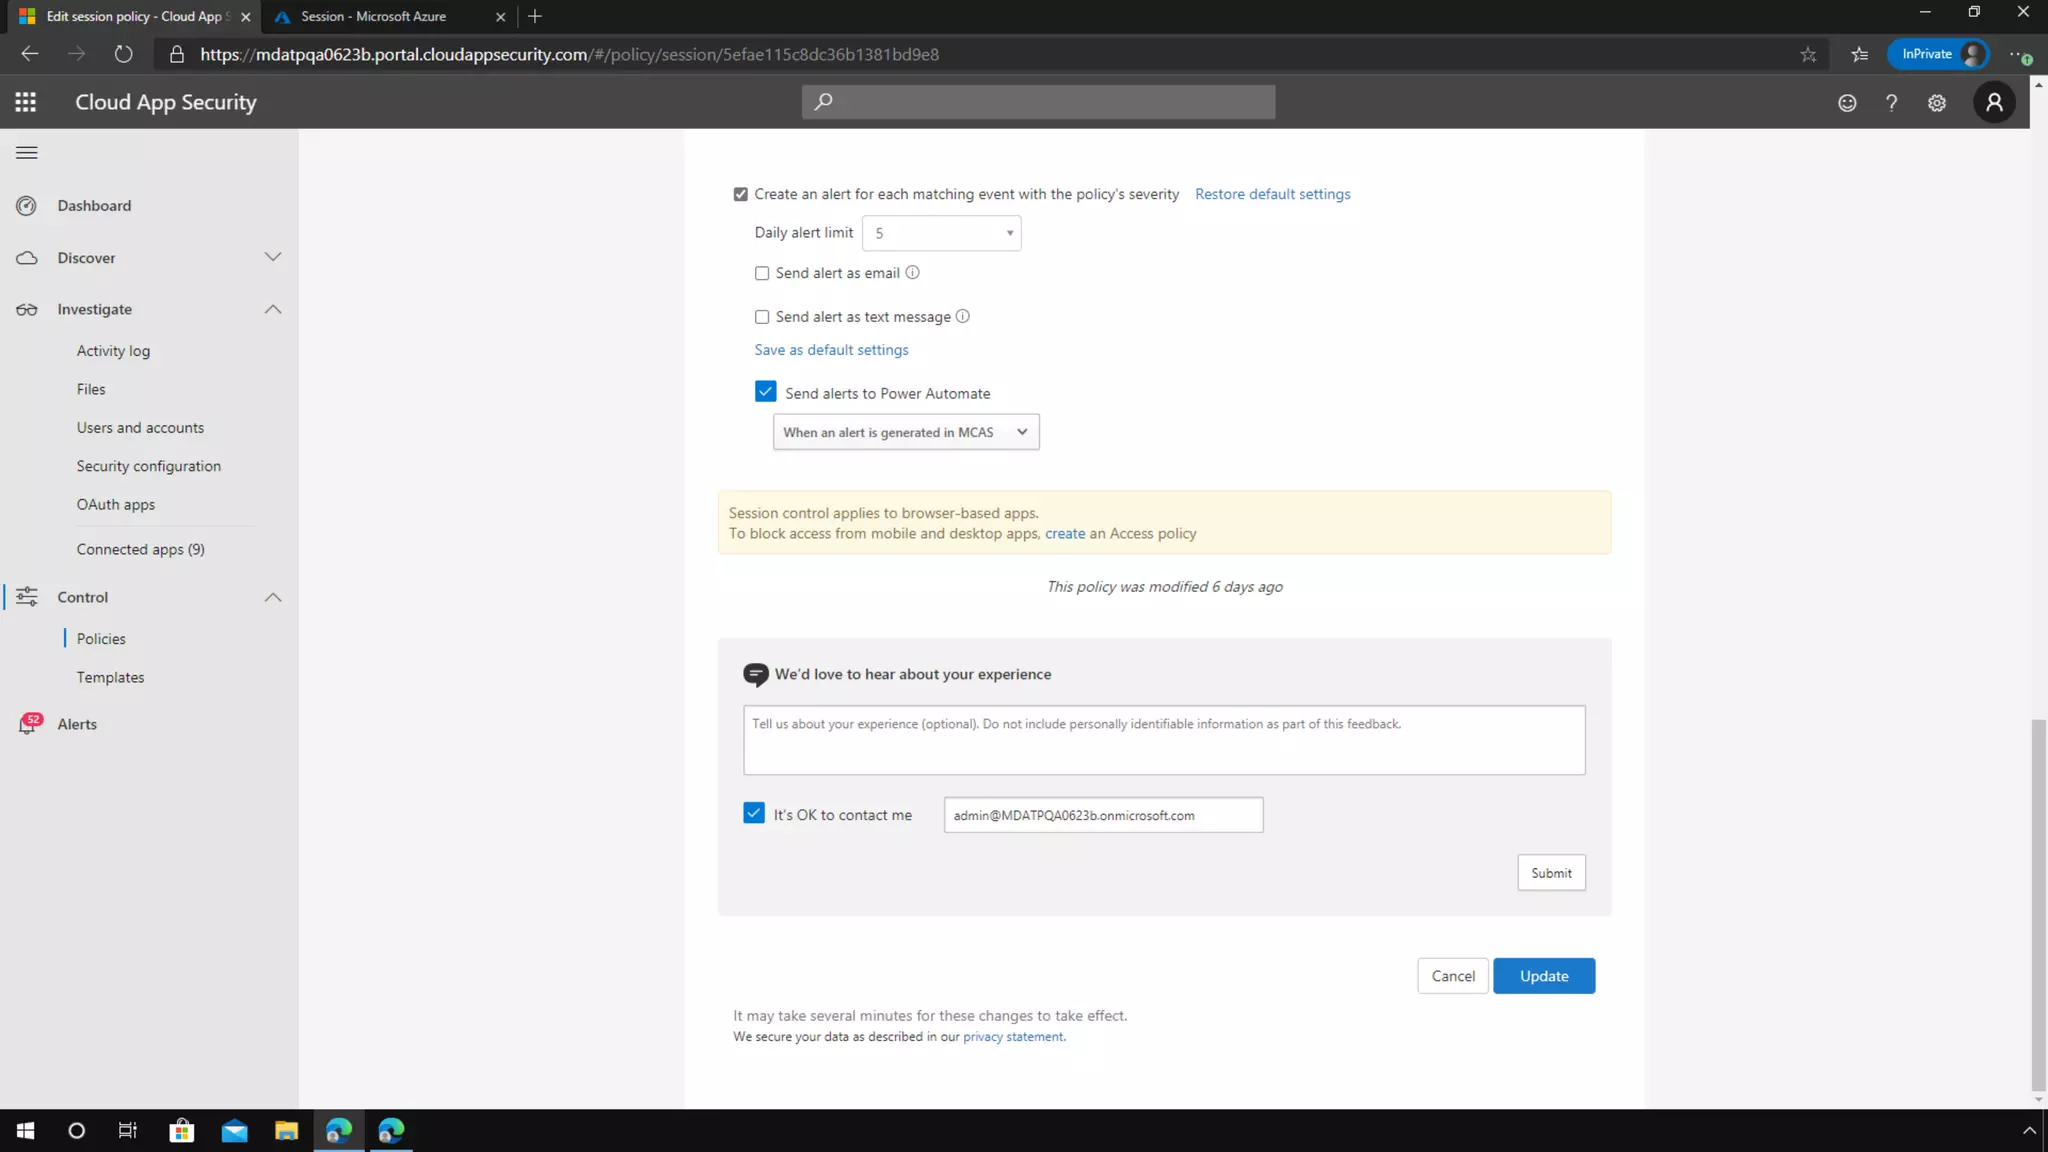This screenshot has height=1152, width=2048.
Task: Open Activity log in the sidebar
Action: tap(113, 351)
